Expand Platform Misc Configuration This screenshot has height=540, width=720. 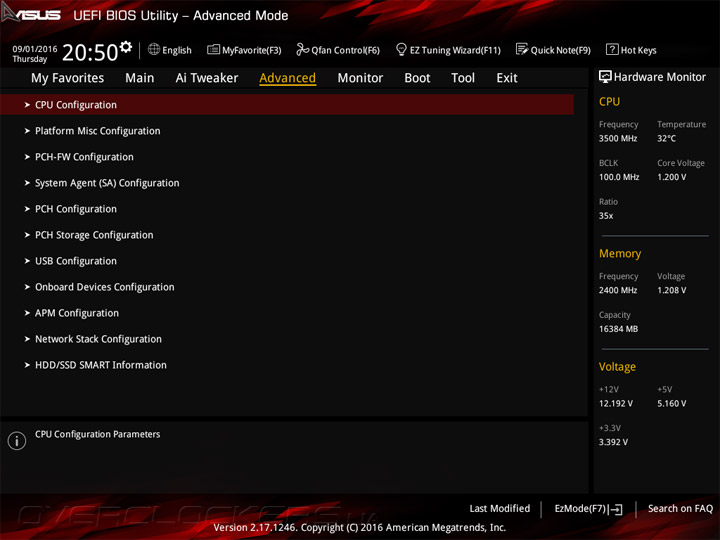[287, 131]
